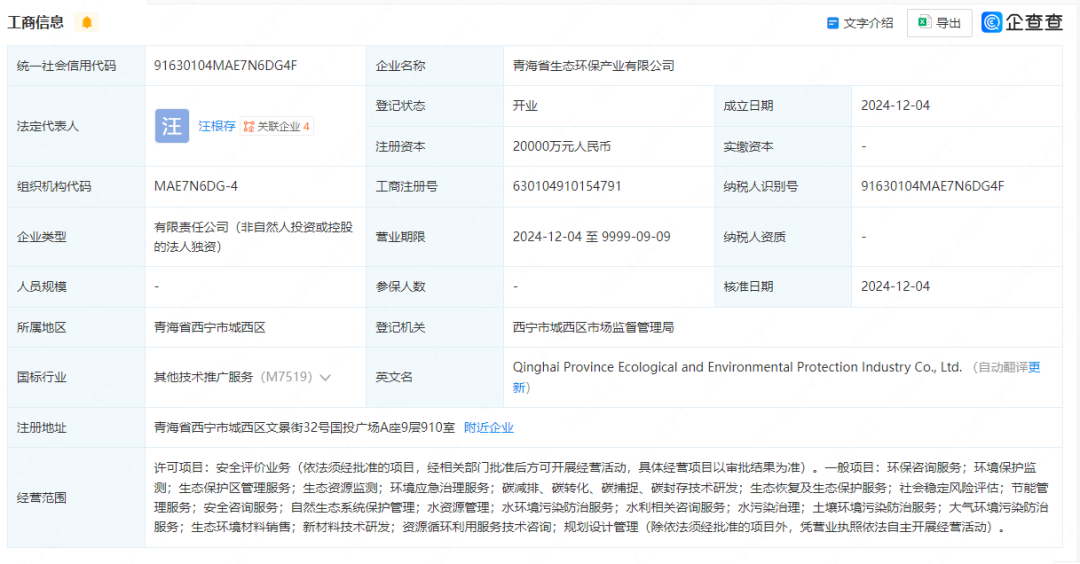The height and width of the screenshot is (564, 1080).
Task: Select company name 青海省生态环保产业有限公司
Action: tap(593, 65)
